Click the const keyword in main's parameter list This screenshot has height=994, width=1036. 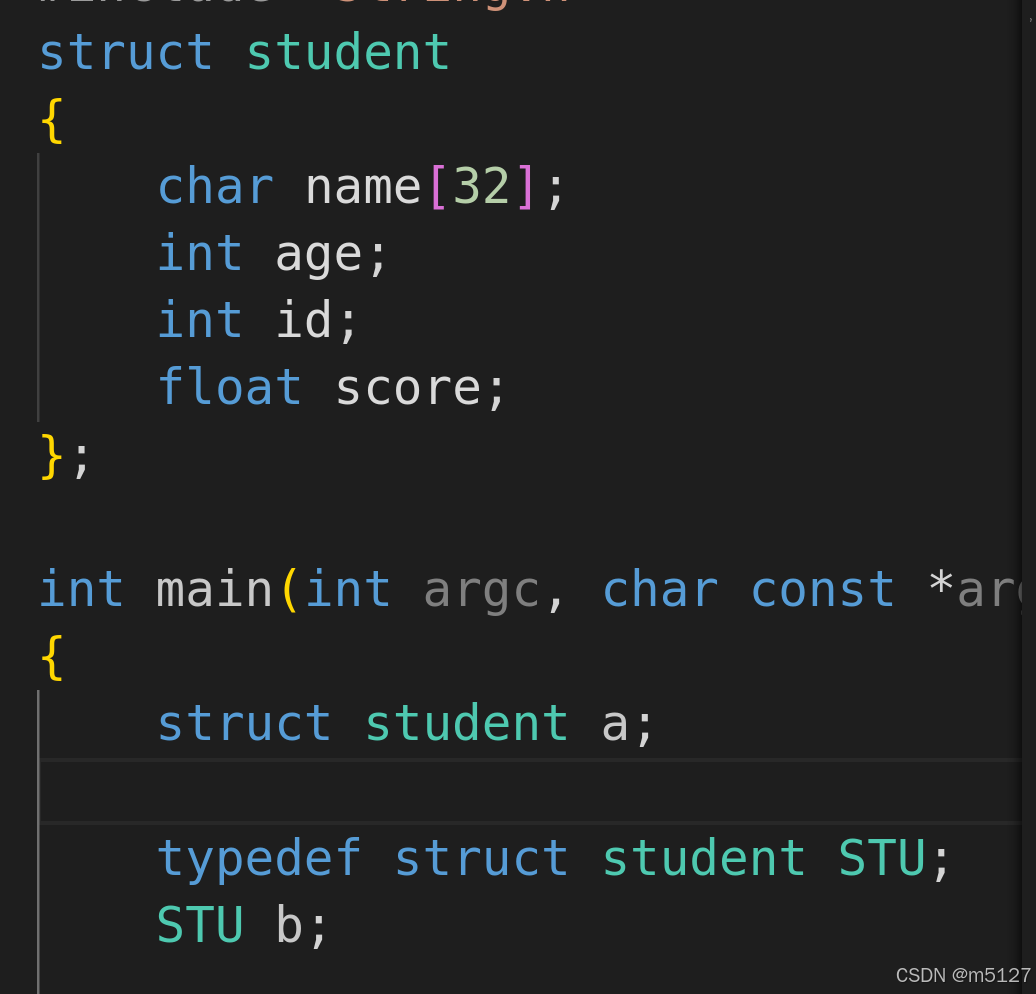tap(822, 589)
